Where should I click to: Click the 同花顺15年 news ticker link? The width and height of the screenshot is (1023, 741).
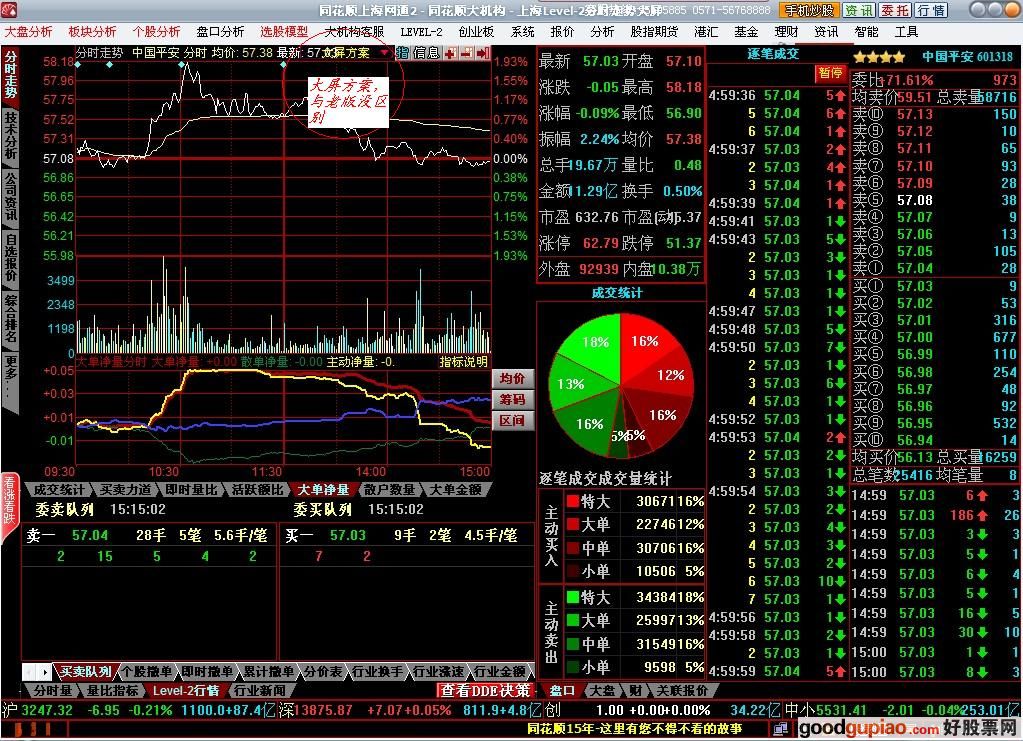[634, 729]
